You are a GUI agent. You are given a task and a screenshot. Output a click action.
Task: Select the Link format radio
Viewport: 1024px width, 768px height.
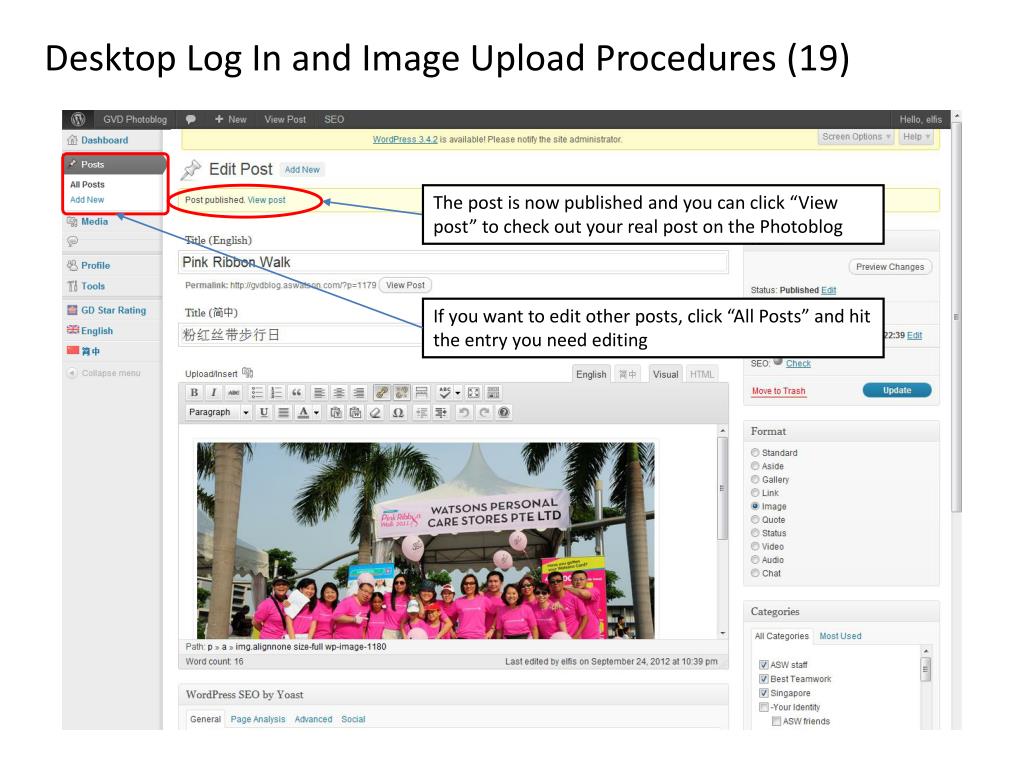pyautogui.click(x=755, y=492)
